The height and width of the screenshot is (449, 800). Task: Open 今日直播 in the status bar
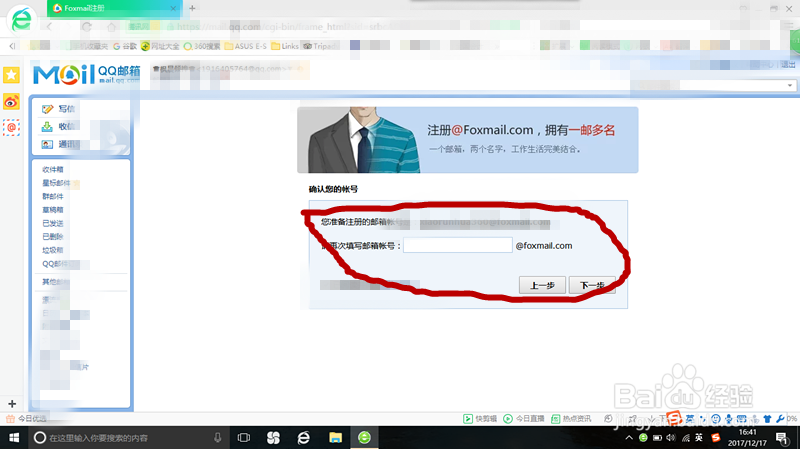pos(524,418)
